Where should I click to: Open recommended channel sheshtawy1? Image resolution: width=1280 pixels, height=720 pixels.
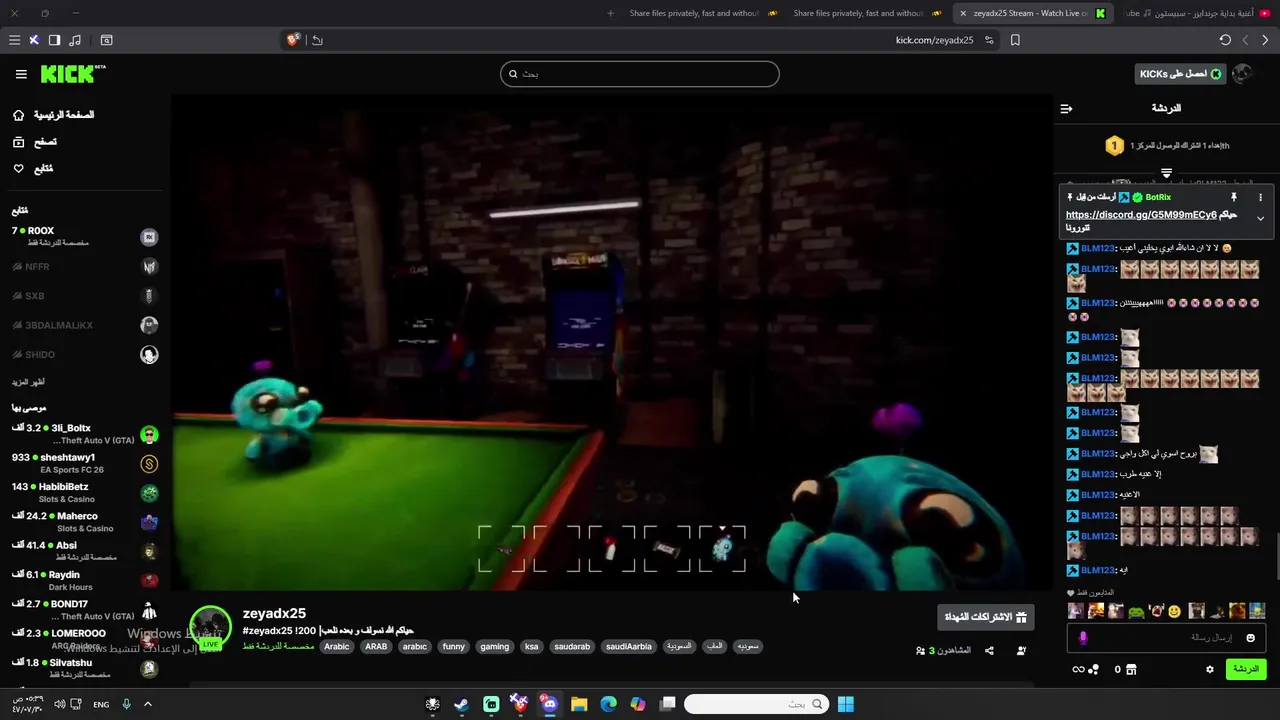tap(85, 463)
